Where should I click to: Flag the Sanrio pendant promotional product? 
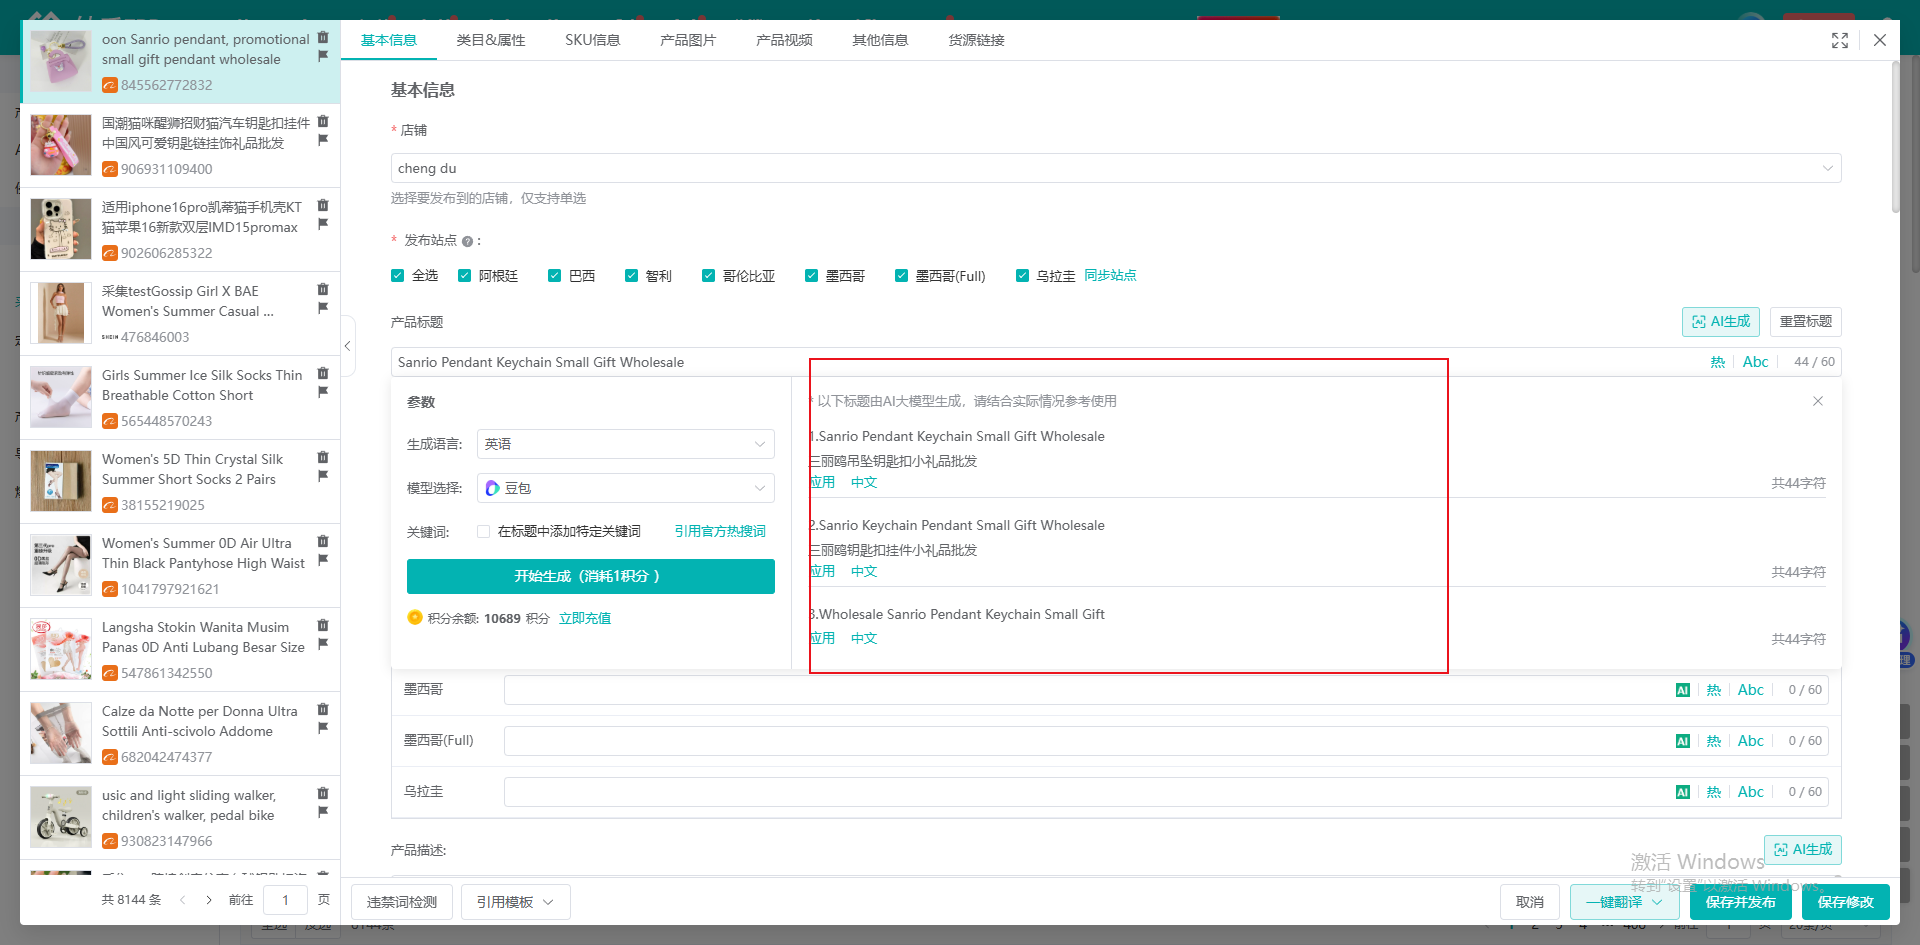pos(323,56)
